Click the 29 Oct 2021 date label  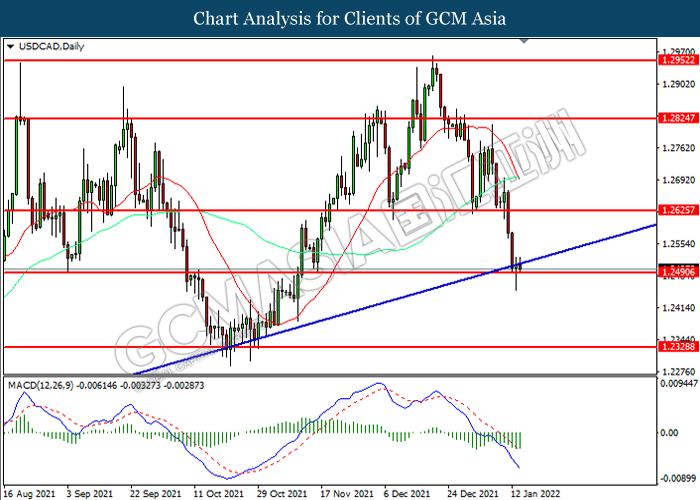tap(282, 494)
